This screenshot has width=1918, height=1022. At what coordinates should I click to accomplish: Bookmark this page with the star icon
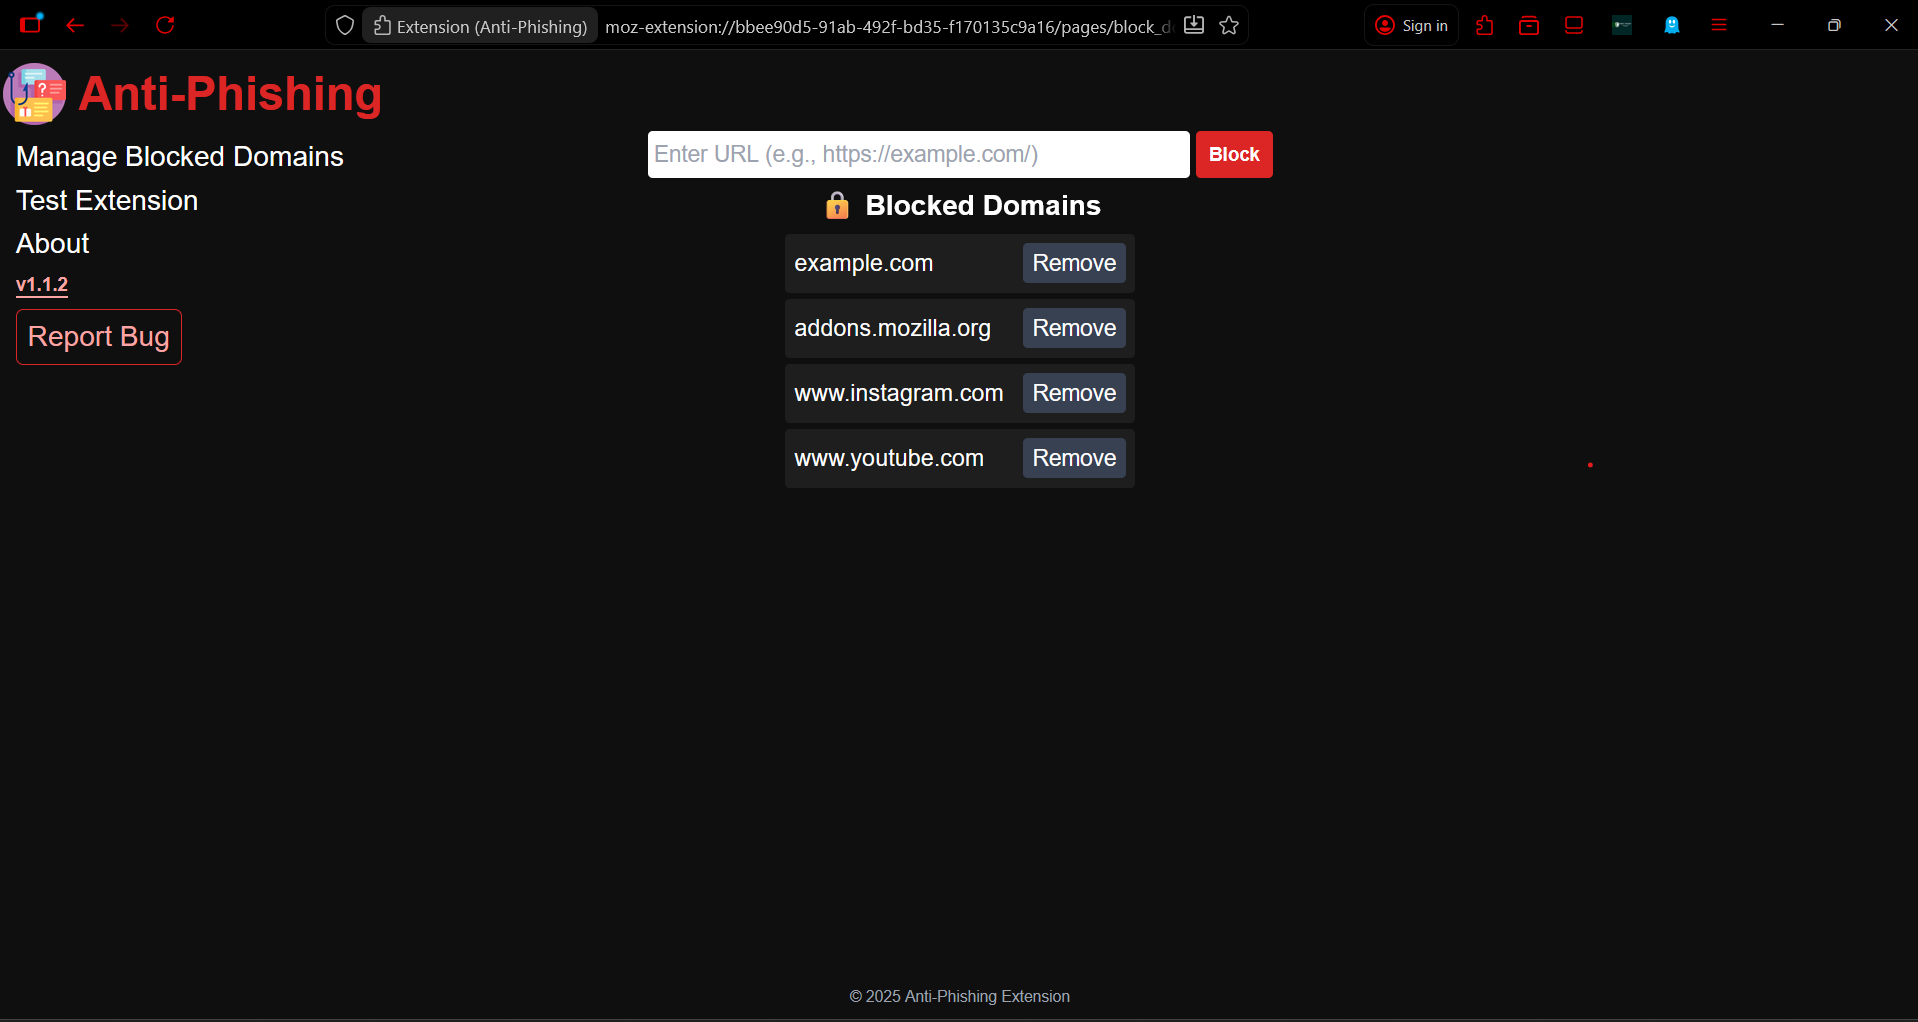1229,26
